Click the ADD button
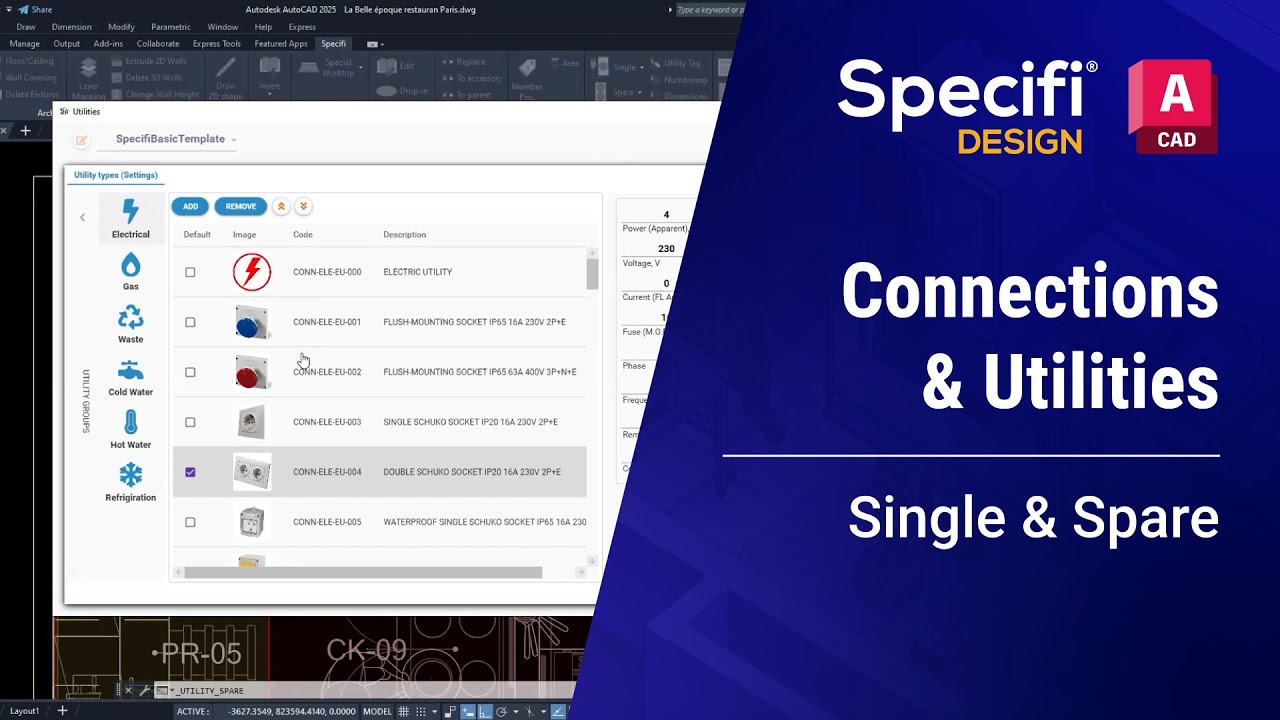1280x720 pixels. [x=190, y=206]
